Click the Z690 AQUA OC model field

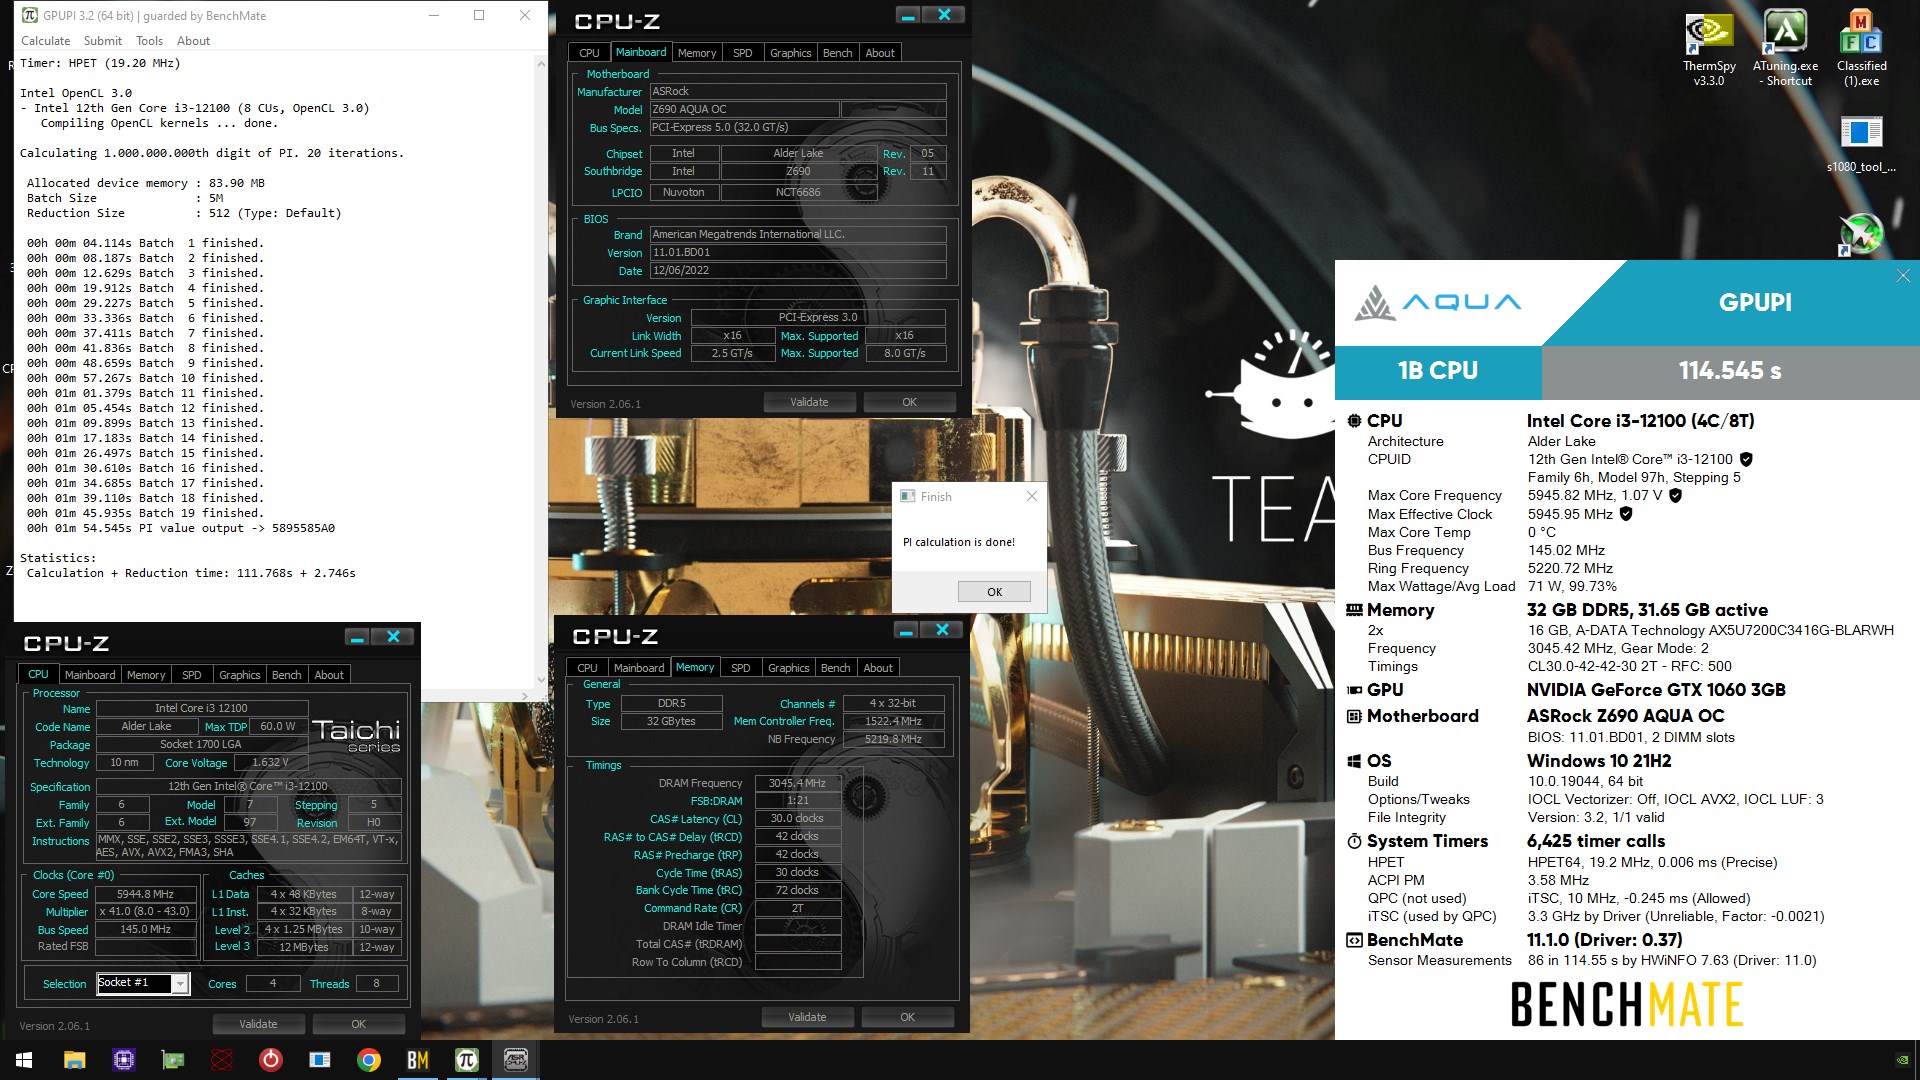click(x=744, y=110)
